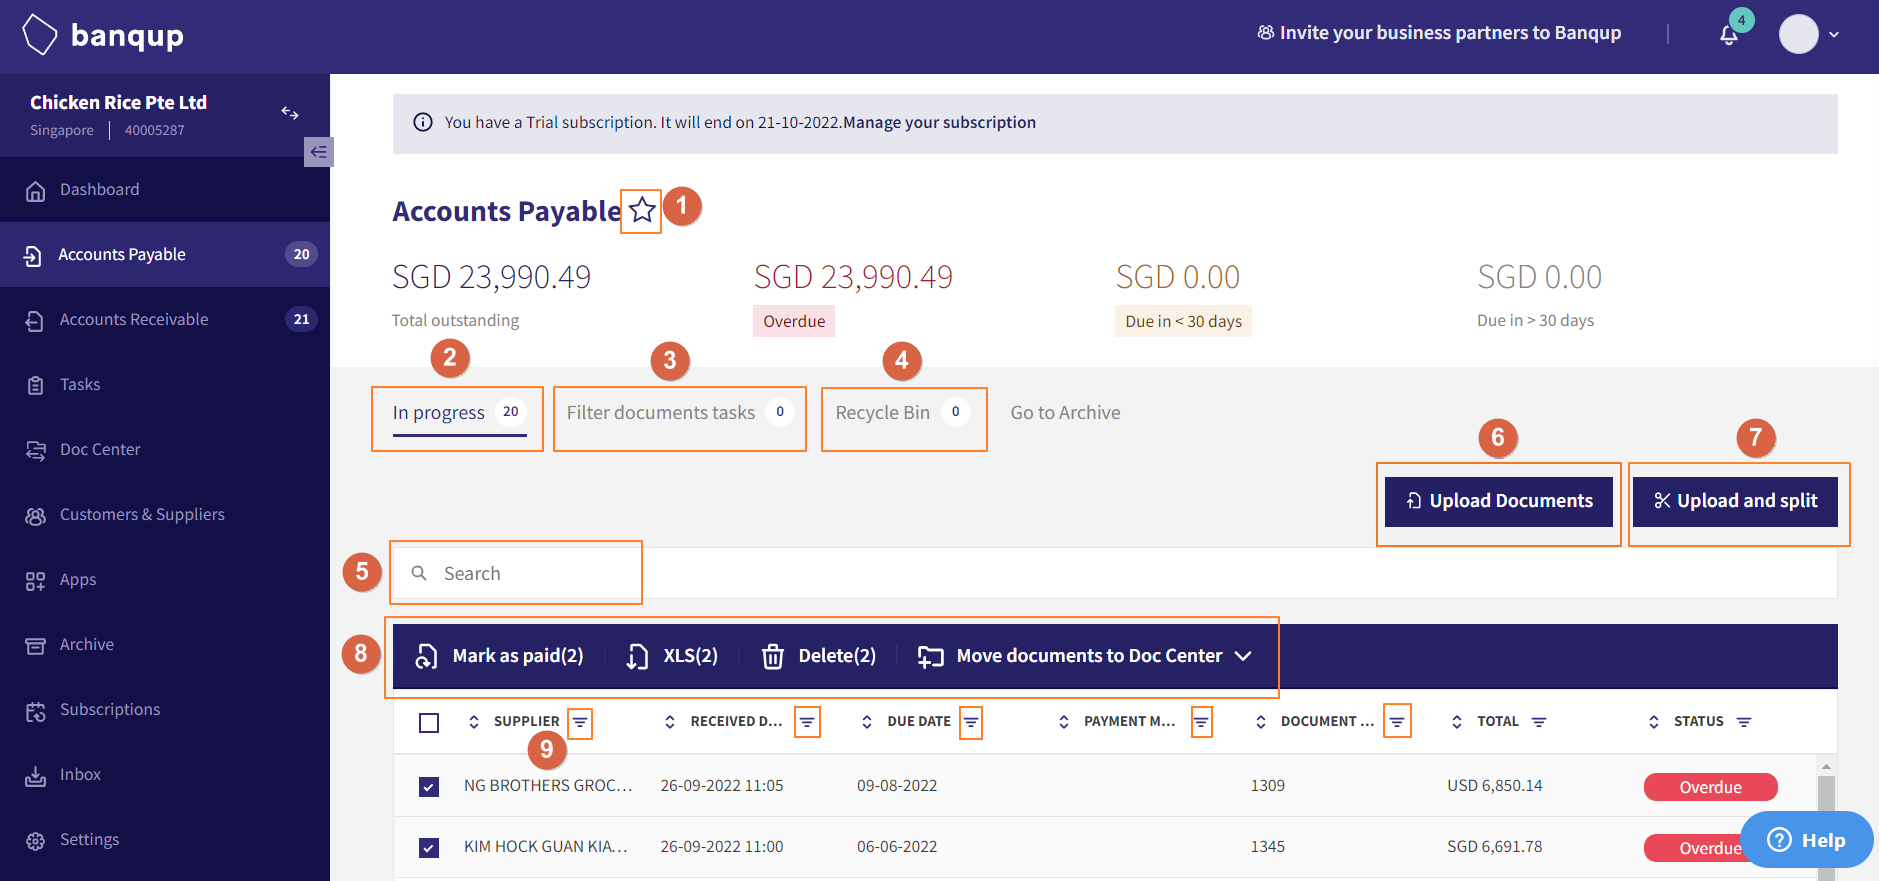
Task: Open the Recycle Bin tab
Action: (x=903, y=413)
